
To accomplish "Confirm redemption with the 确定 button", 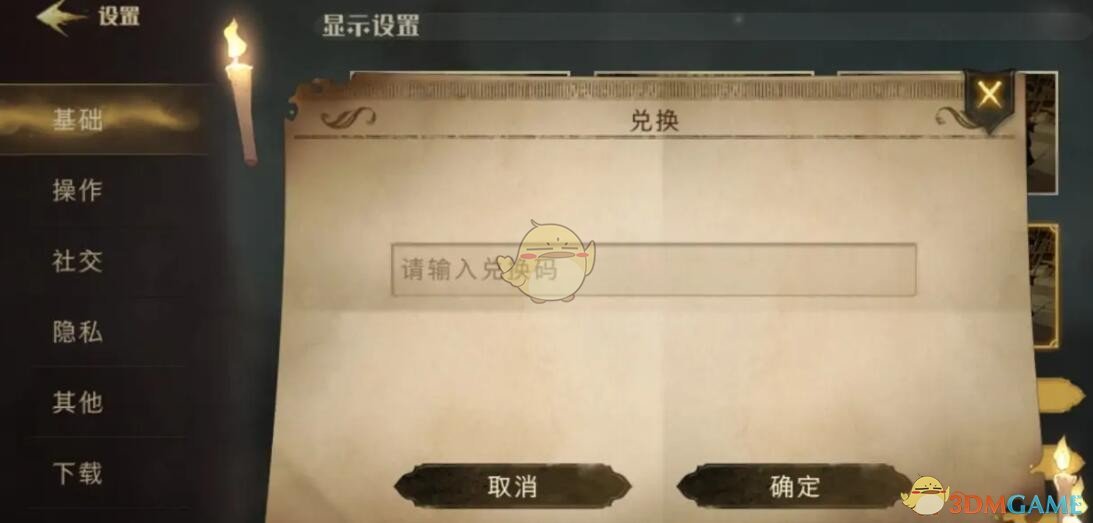I will coord(795,486).
